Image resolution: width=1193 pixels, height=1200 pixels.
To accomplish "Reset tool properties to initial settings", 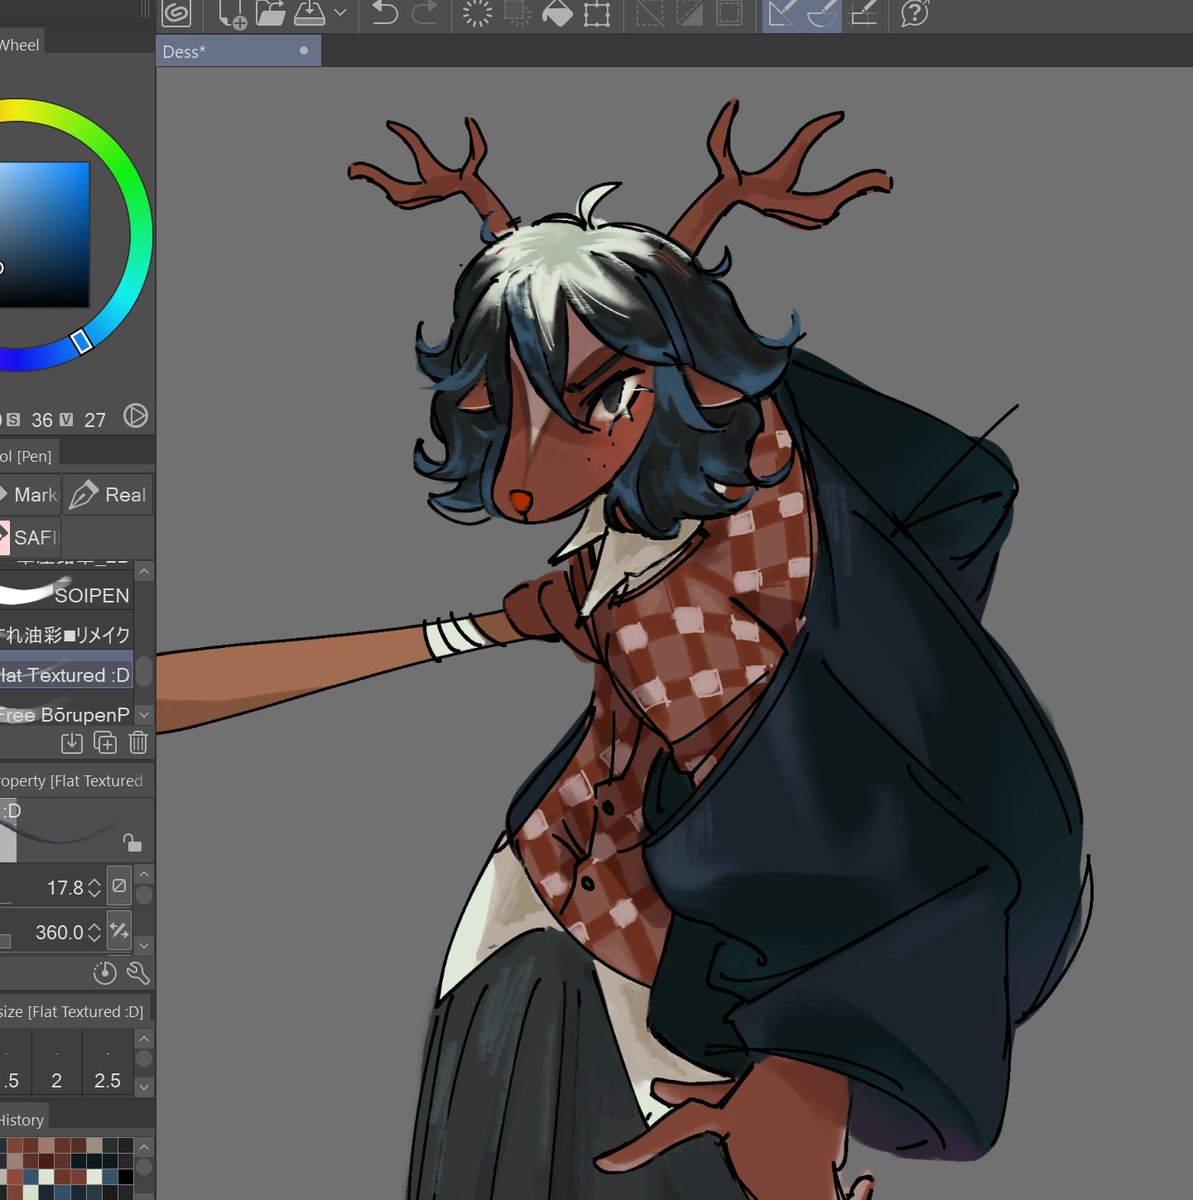I will pyautogui.click(x=104, y=973).
